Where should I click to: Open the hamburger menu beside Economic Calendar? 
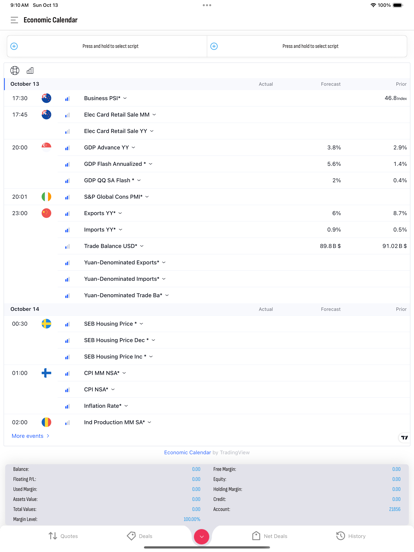(14, 20)
